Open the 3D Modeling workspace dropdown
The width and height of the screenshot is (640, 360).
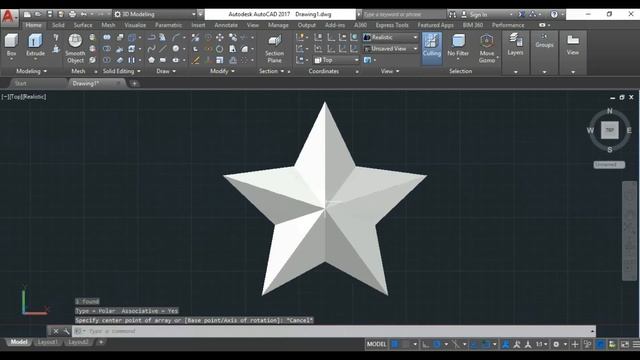coord(155,14)
